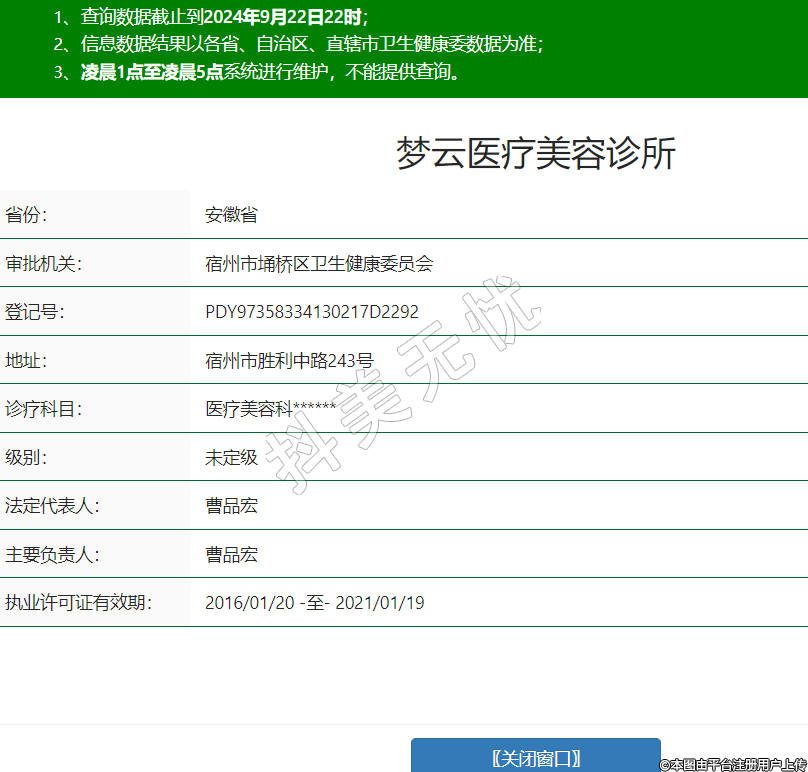Click the 【关闭窗口】 close window button
The width and height of the screenshot is (808, 772).
pyautogui.click(x=536, y=757)
